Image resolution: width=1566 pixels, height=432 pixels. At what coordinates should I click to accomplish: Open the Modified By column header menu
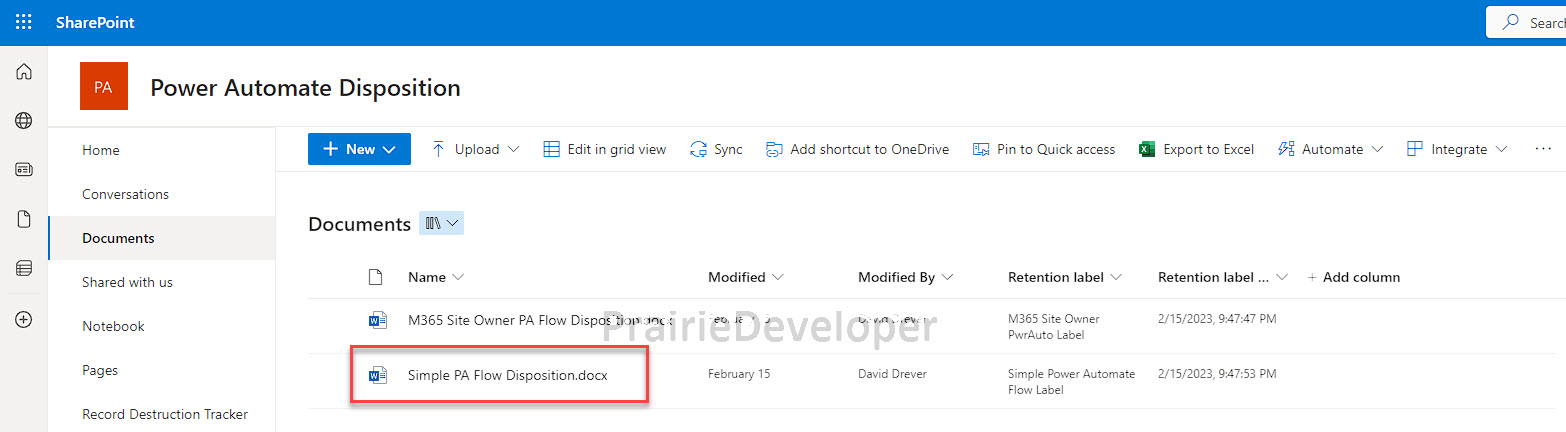coord(906,277)
